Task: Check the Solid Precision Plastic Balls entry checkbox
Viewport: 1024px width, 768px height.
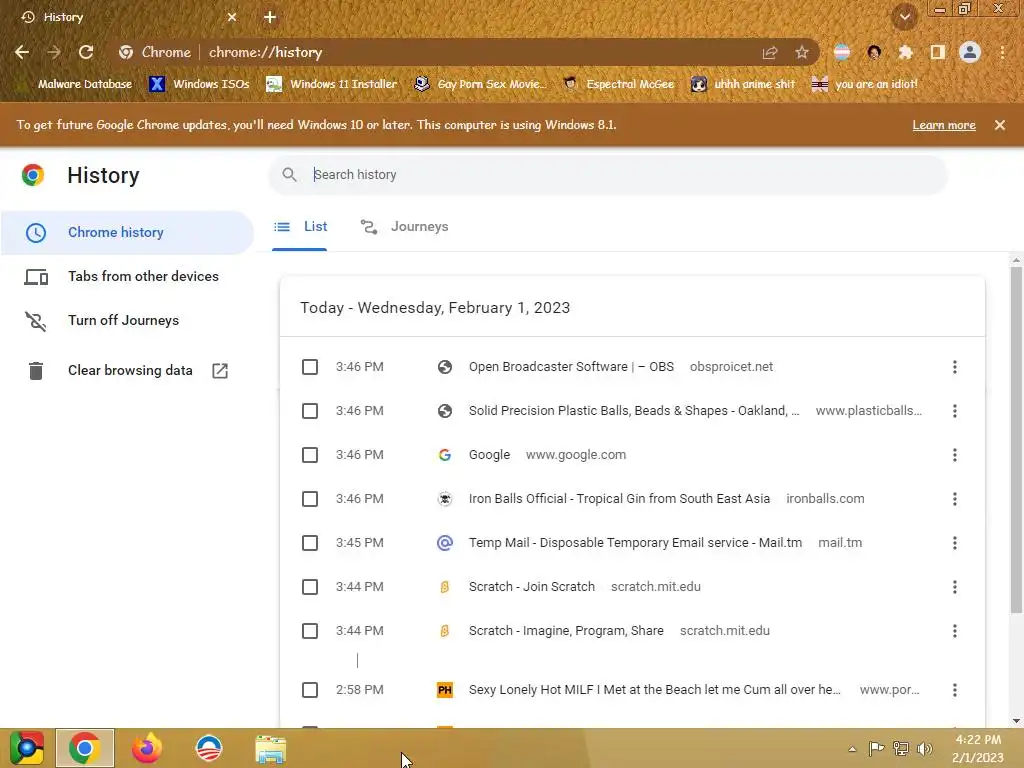Action: [x=310, y=411]
